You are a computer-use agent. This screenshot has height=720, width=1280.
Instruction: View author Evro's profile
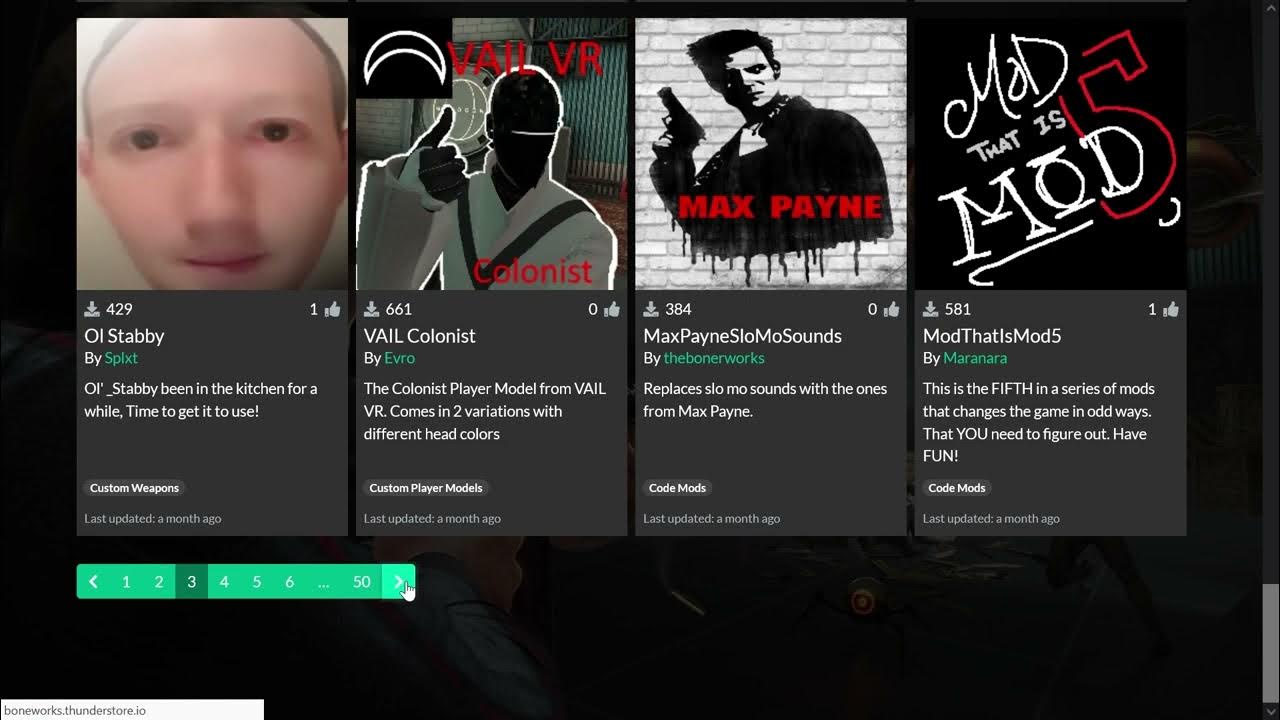coord(399,358)
